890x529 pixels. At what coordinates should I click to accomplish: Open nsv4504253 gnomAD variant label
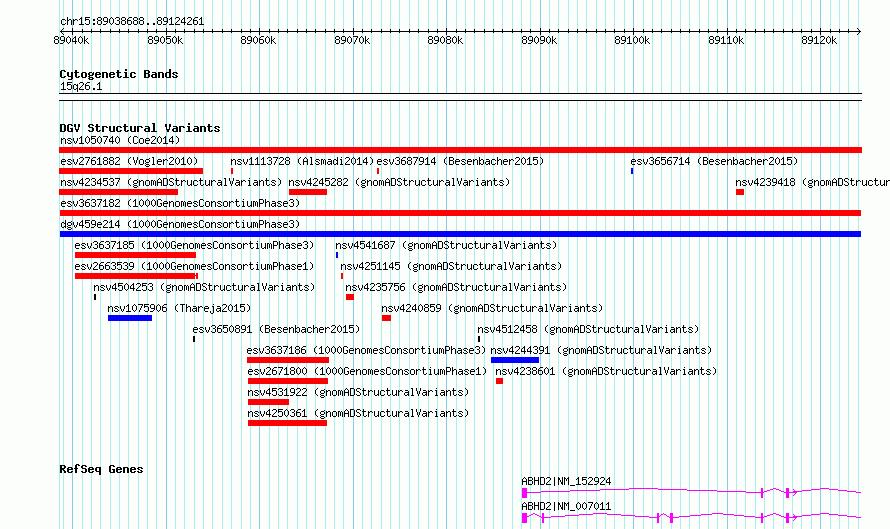pyautogui.click(x=204, y=287)
